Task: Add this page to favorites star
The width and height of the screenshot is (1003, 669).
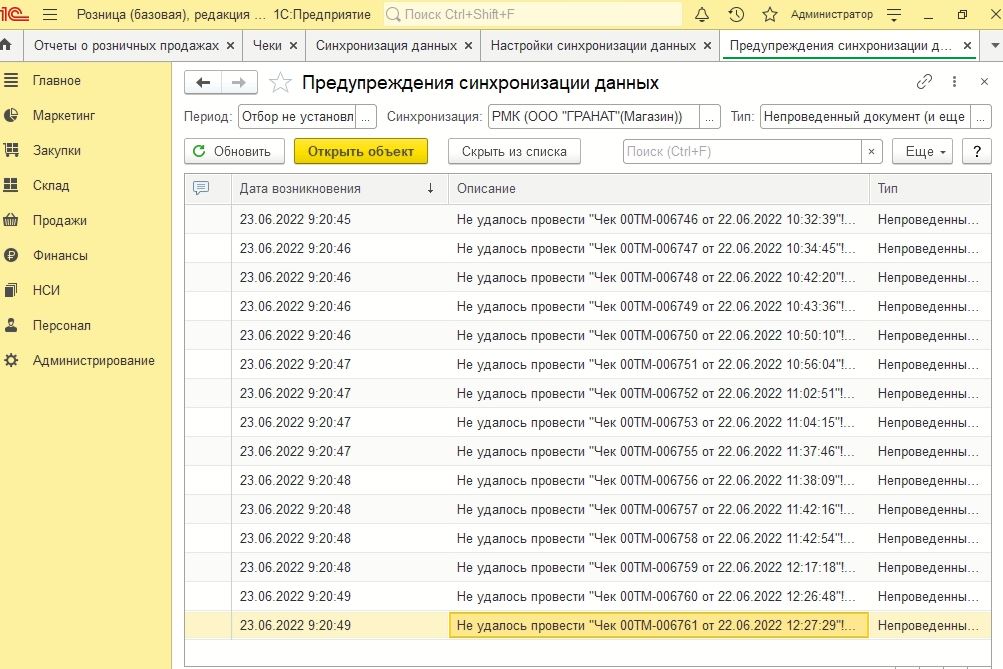Action: coord(282,83)
